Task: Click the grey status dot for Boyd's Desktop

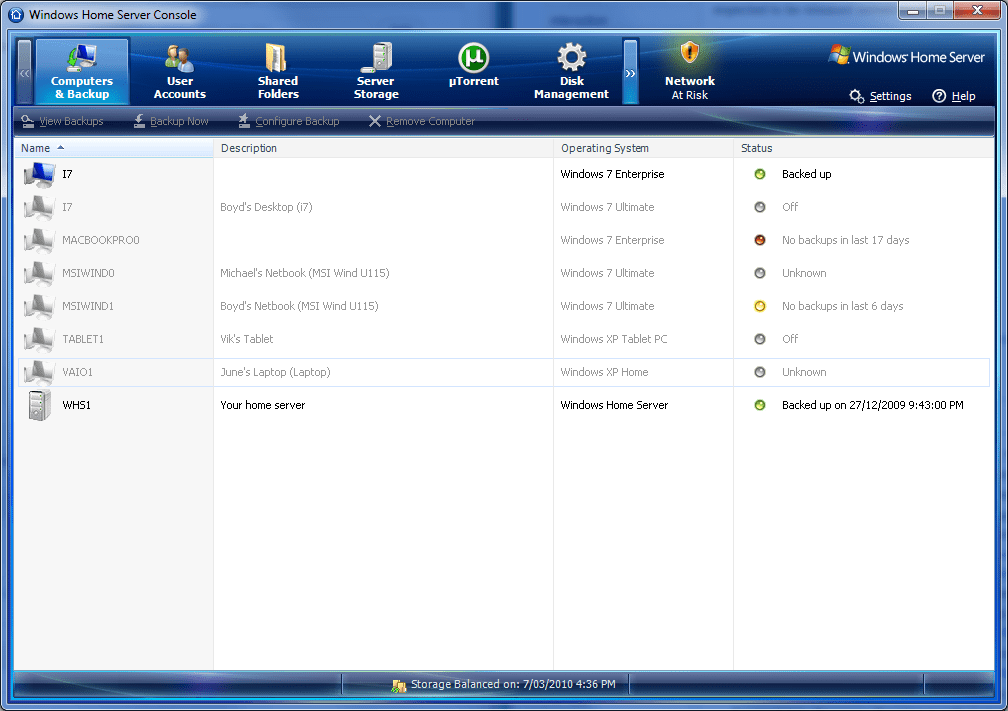Action: (760, 207)
